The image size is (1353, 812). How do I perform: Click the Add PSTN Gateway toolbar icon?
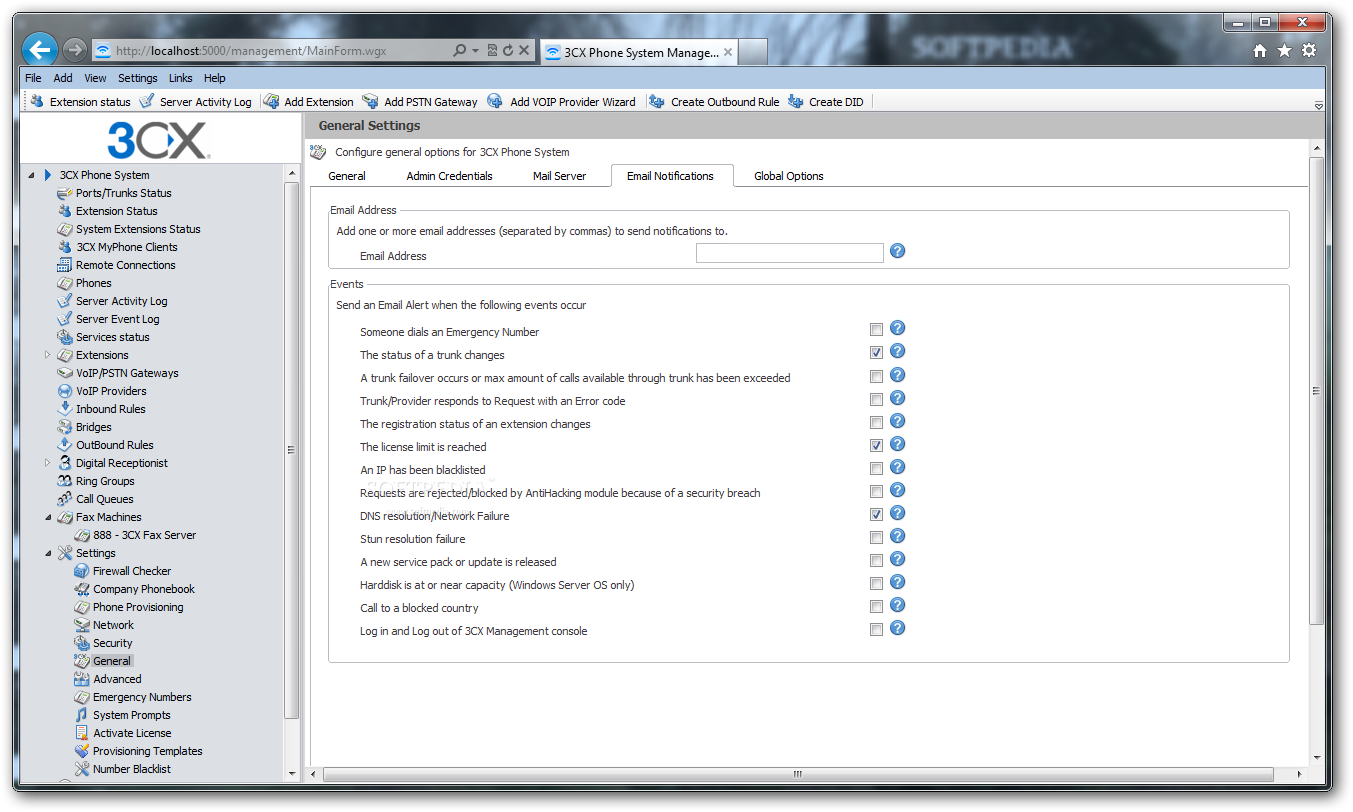coord(371,101)
